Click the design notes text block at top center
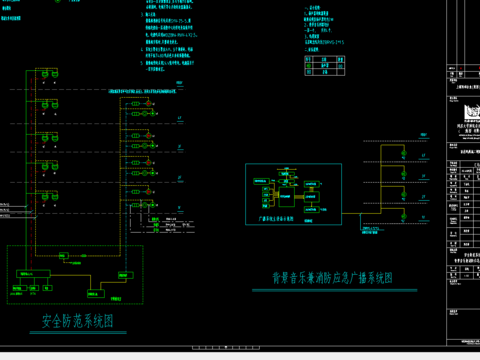The width and height of the screenshot is (480, 360). tap(168, 35)
